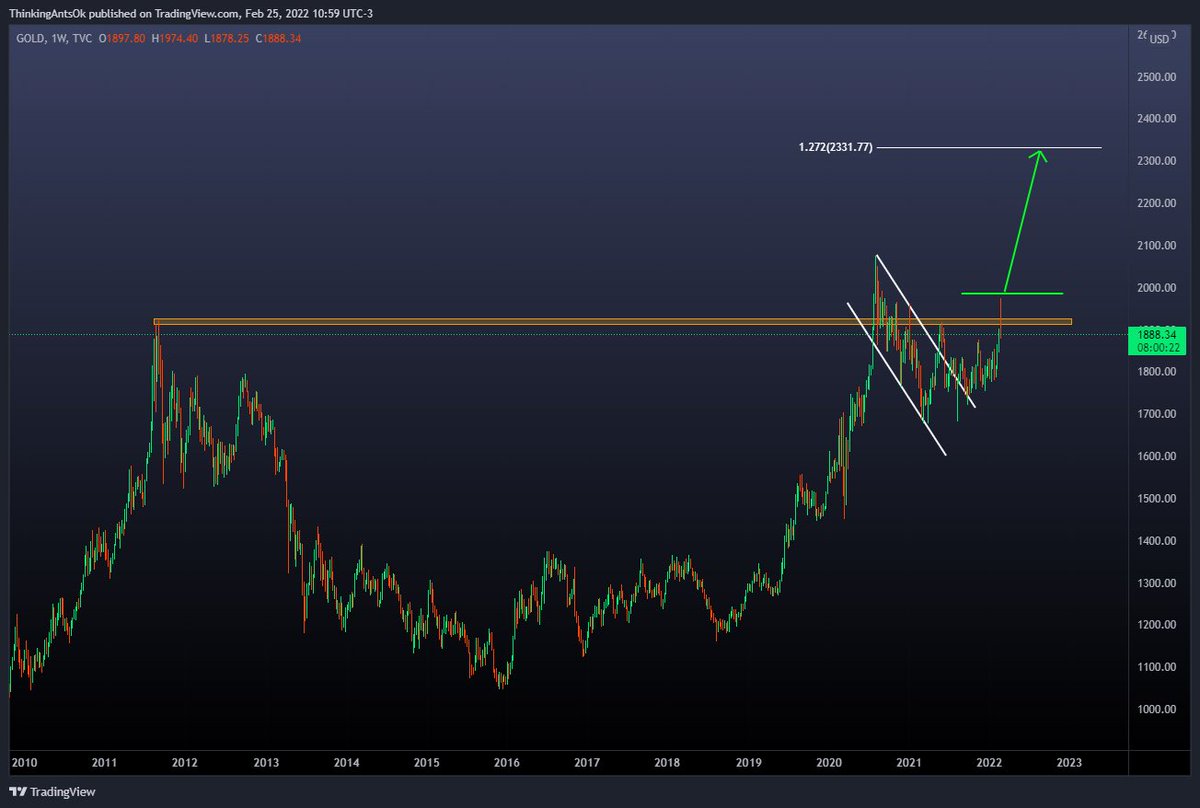The height and width of the screenshot is (808, 1200).
Task: Click the 1800.00 price axis label
Action: 1155,372
